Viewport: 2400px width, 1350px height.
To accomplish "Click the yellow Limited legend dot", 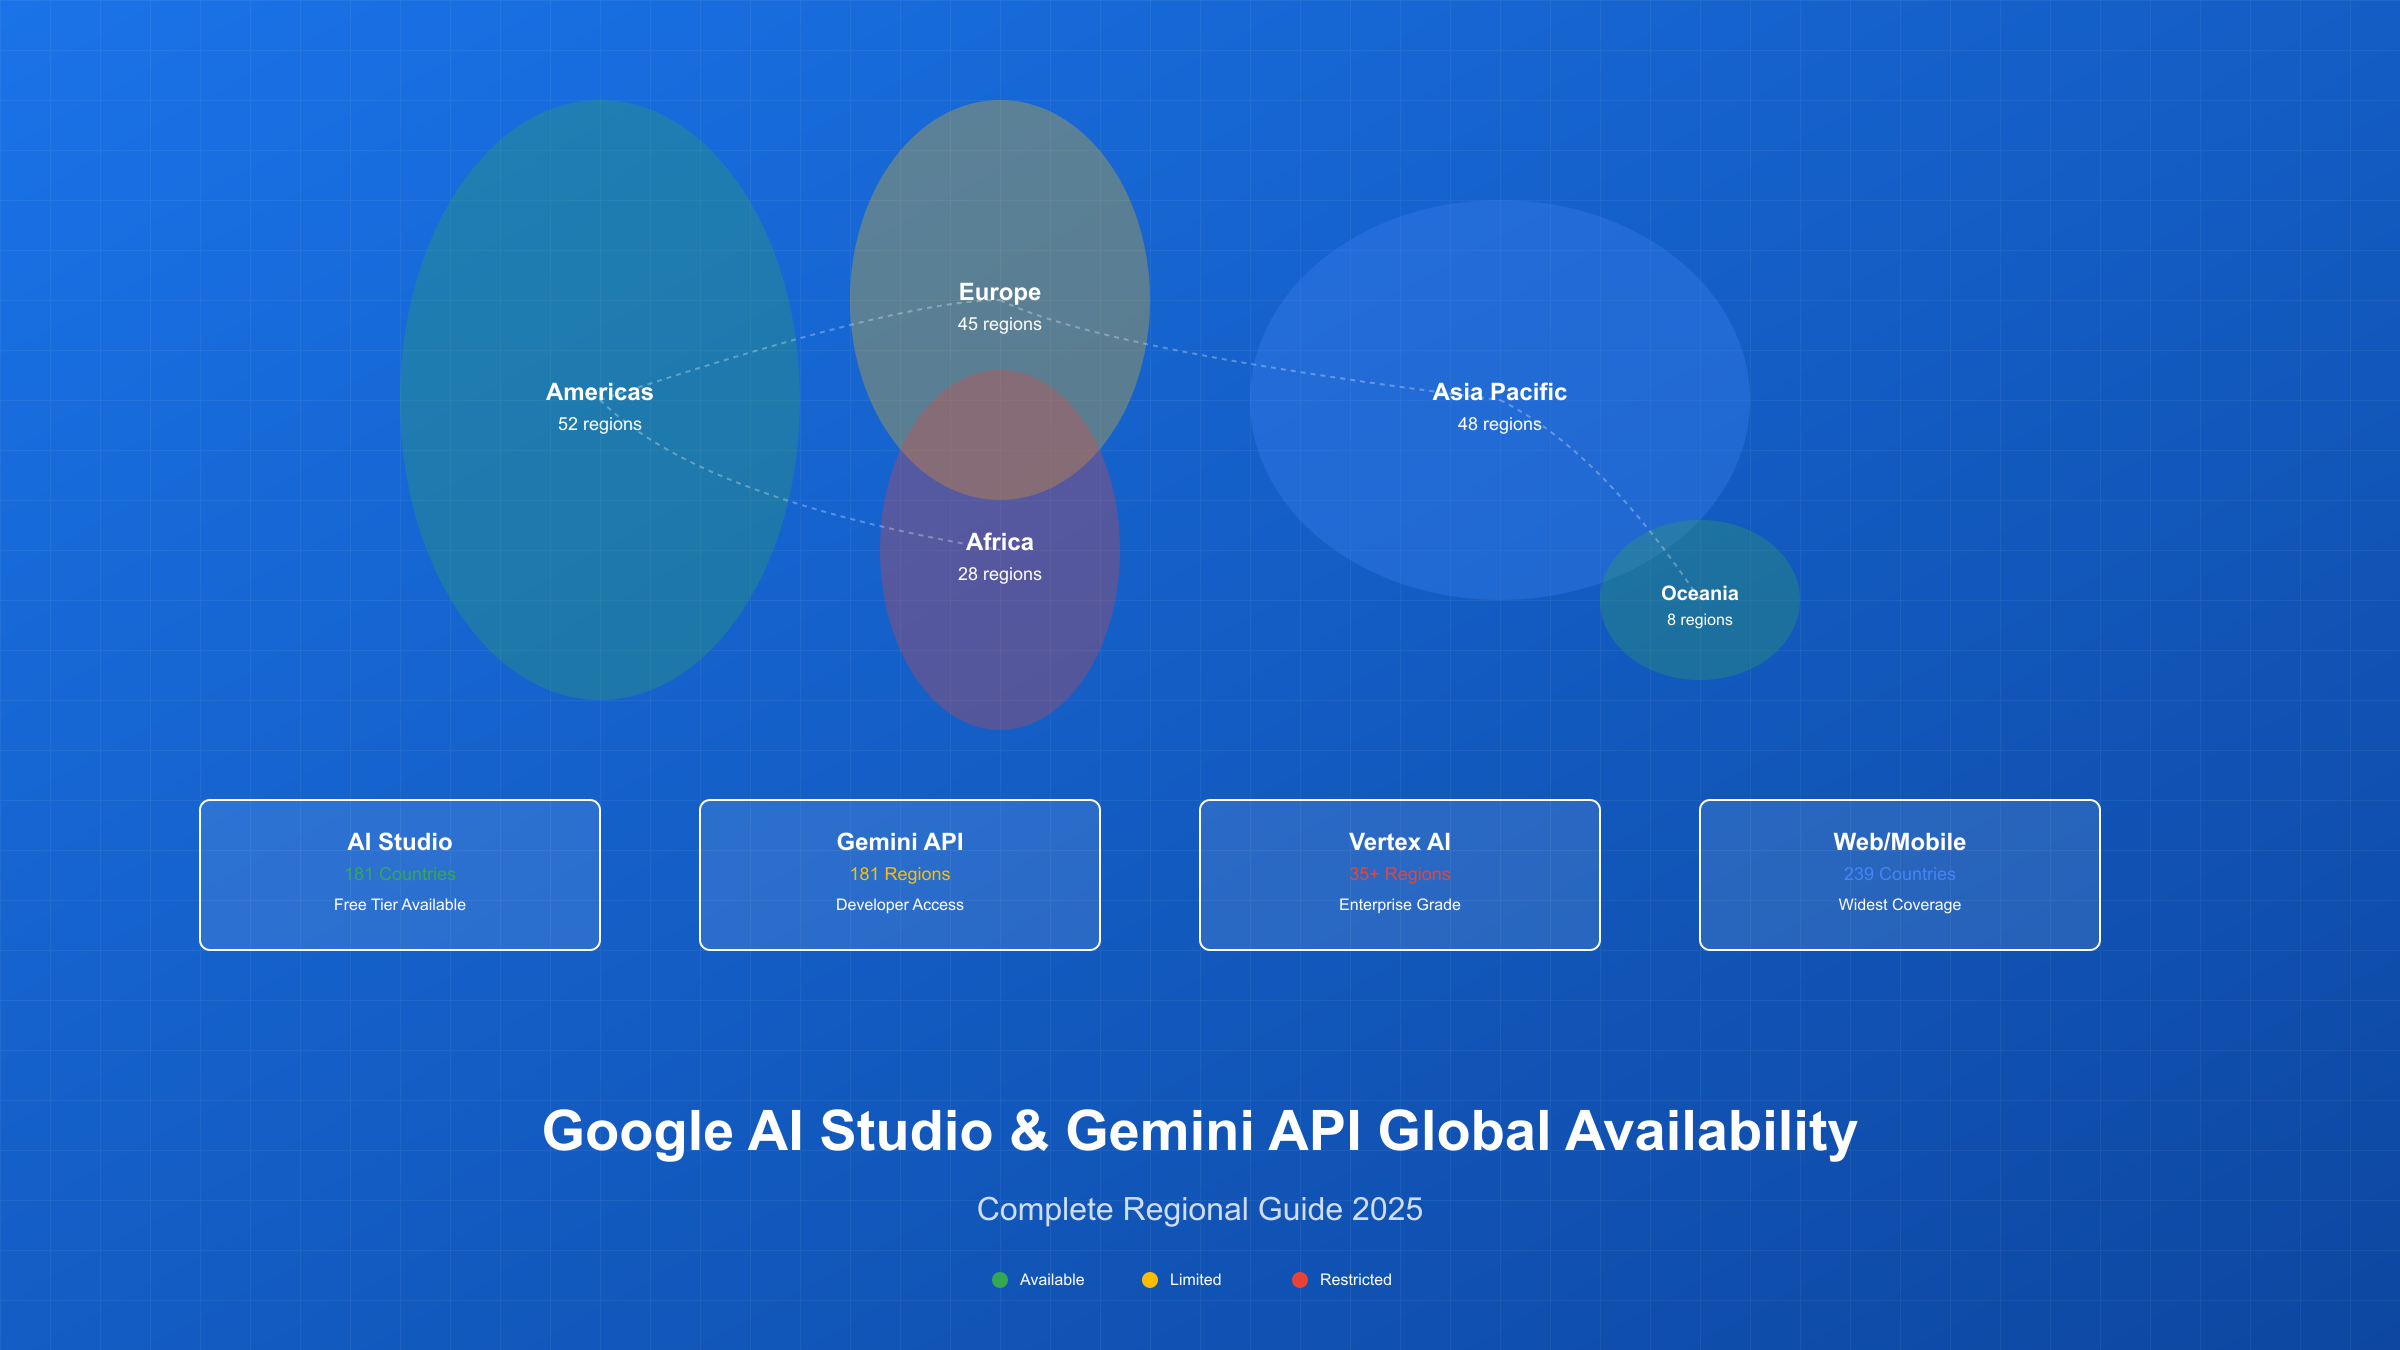I will pos(1151,1279).
